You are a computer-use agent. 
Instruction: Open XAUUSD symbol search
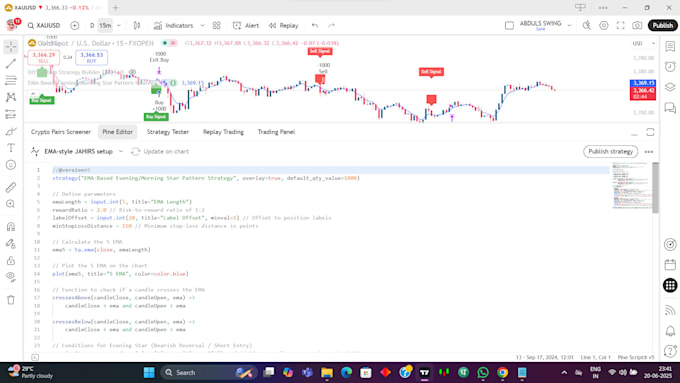(44, 26)
